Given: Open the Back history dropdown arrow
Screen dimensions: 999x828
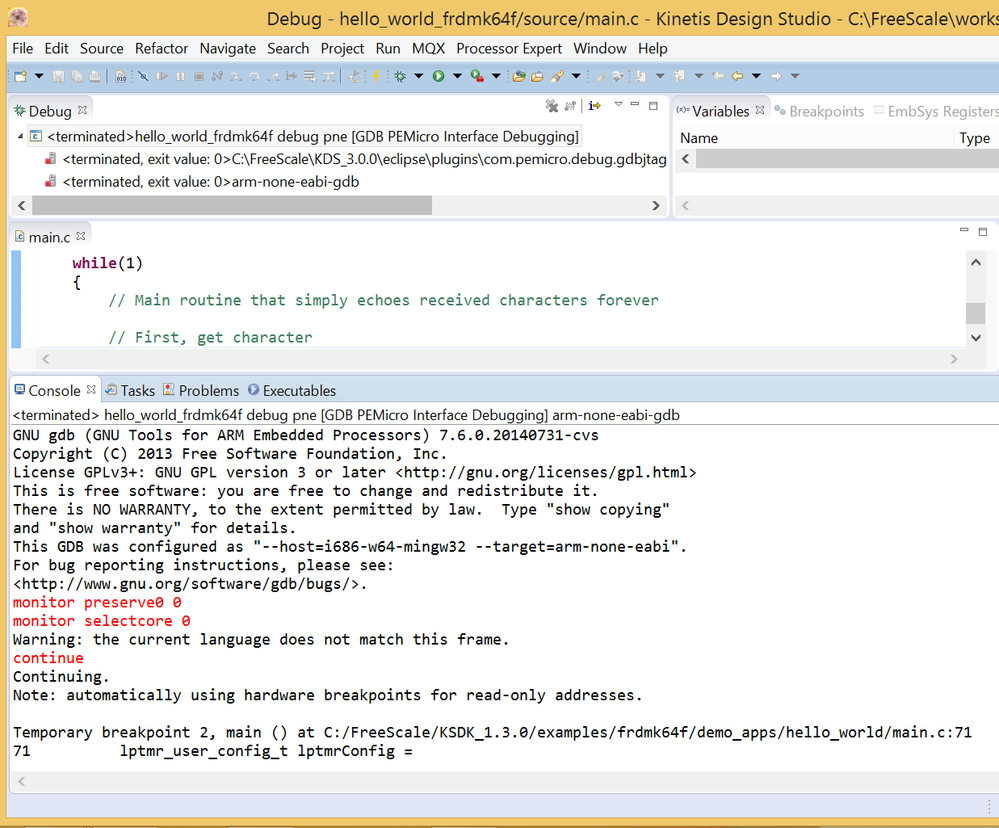Looking at the screenshot, I should [x=756, y=76].
